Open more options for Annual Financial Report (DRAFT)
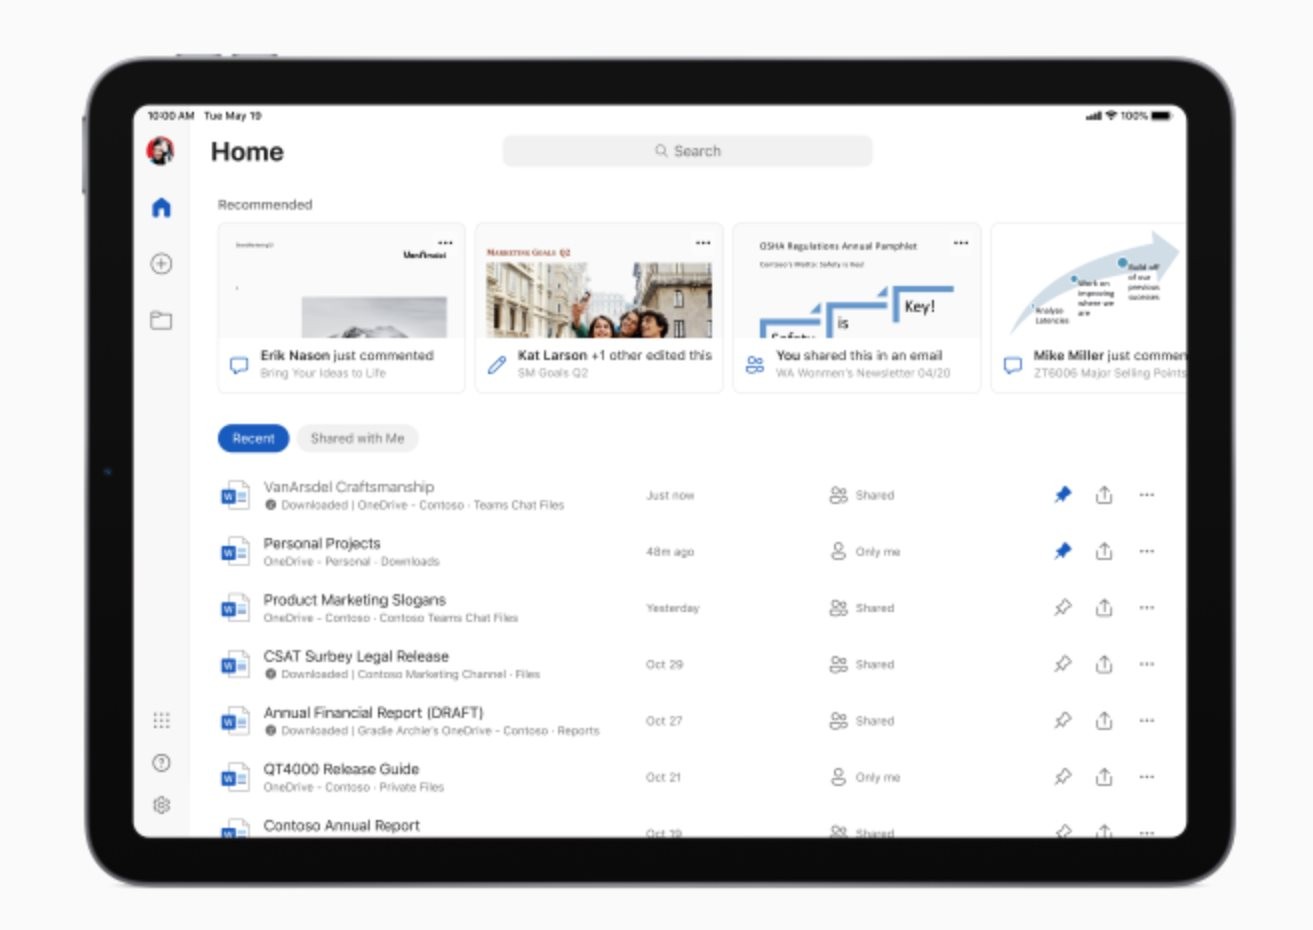Image resolution: width=1313 pixels, height=930 pixels. tap(1147, 720)
